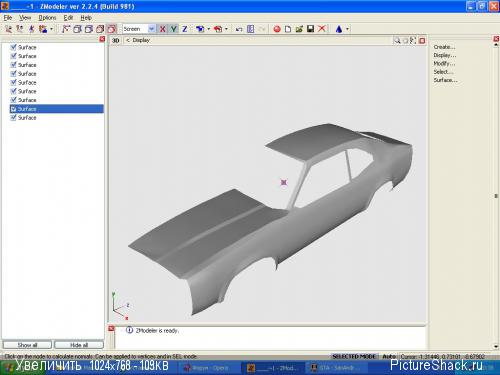Open the Screen axis-space combo box
Viewport: 500px width, 375px height.
click(x=139, y=29)
